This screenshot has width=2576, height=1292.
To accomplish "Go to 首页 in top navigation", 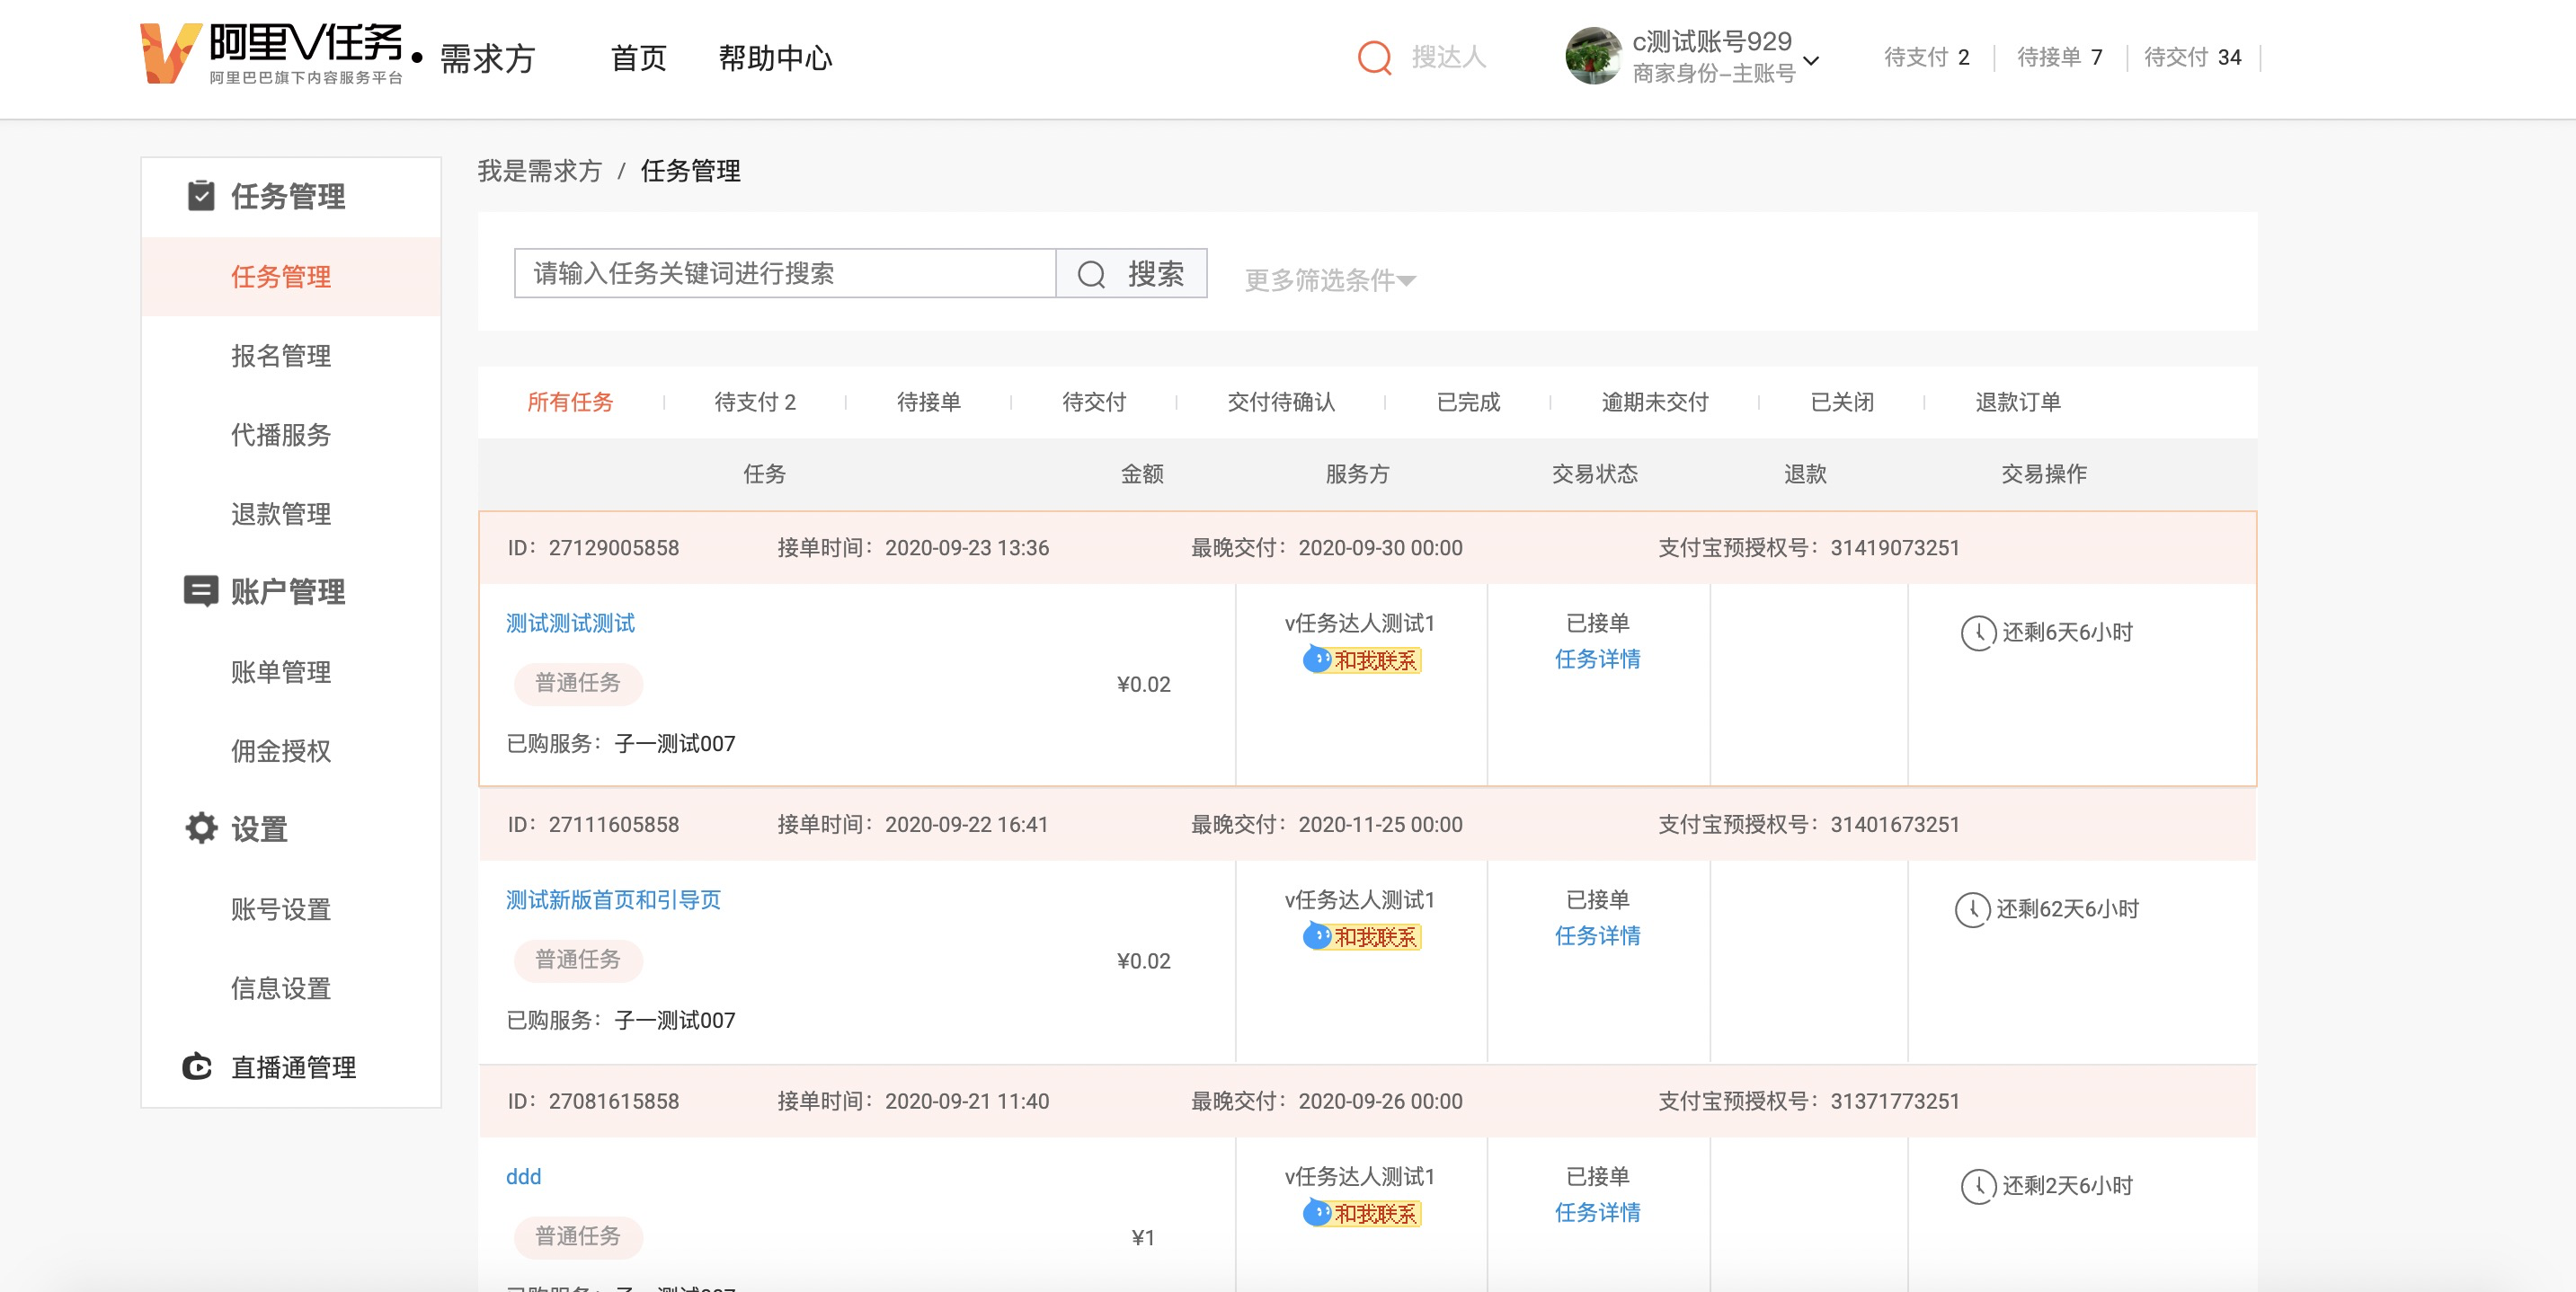I will [x=638, y=58].
